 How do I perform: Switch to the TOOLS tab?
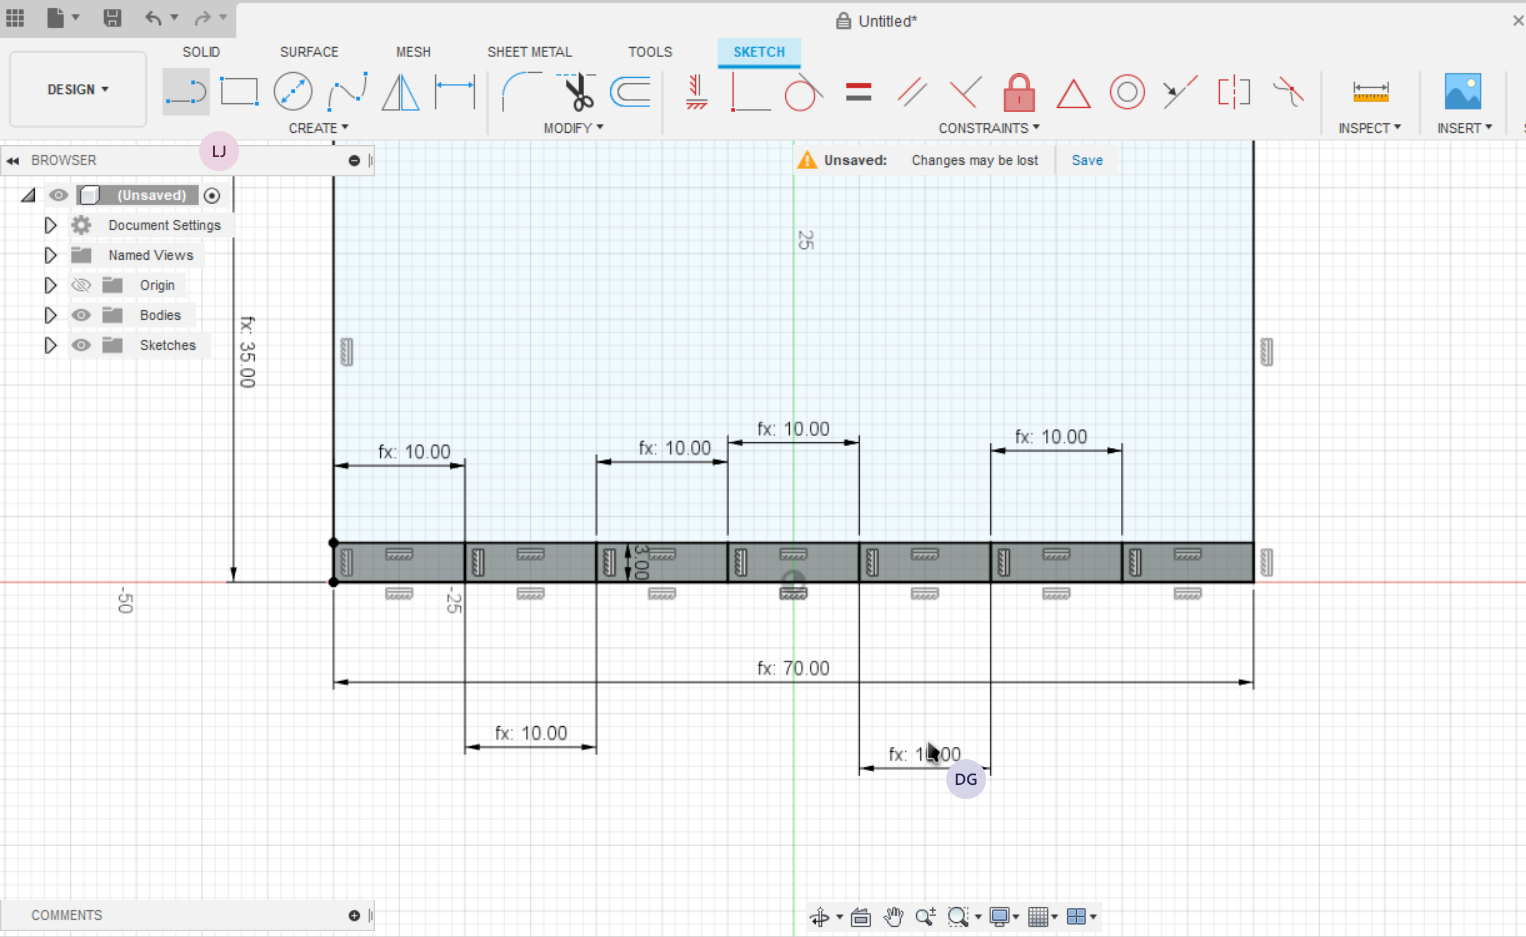(x=650, y=52)
